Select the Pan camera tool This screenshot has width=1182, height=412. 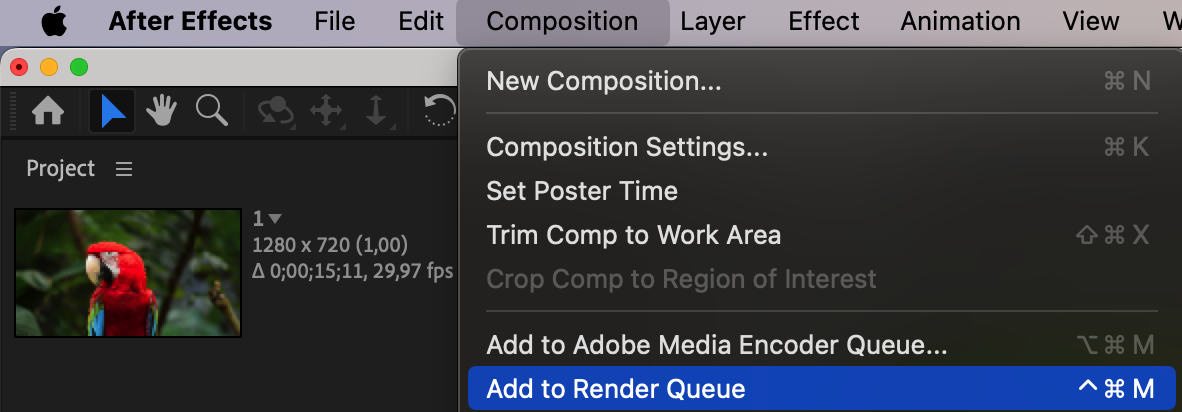(x=326, y=112)
